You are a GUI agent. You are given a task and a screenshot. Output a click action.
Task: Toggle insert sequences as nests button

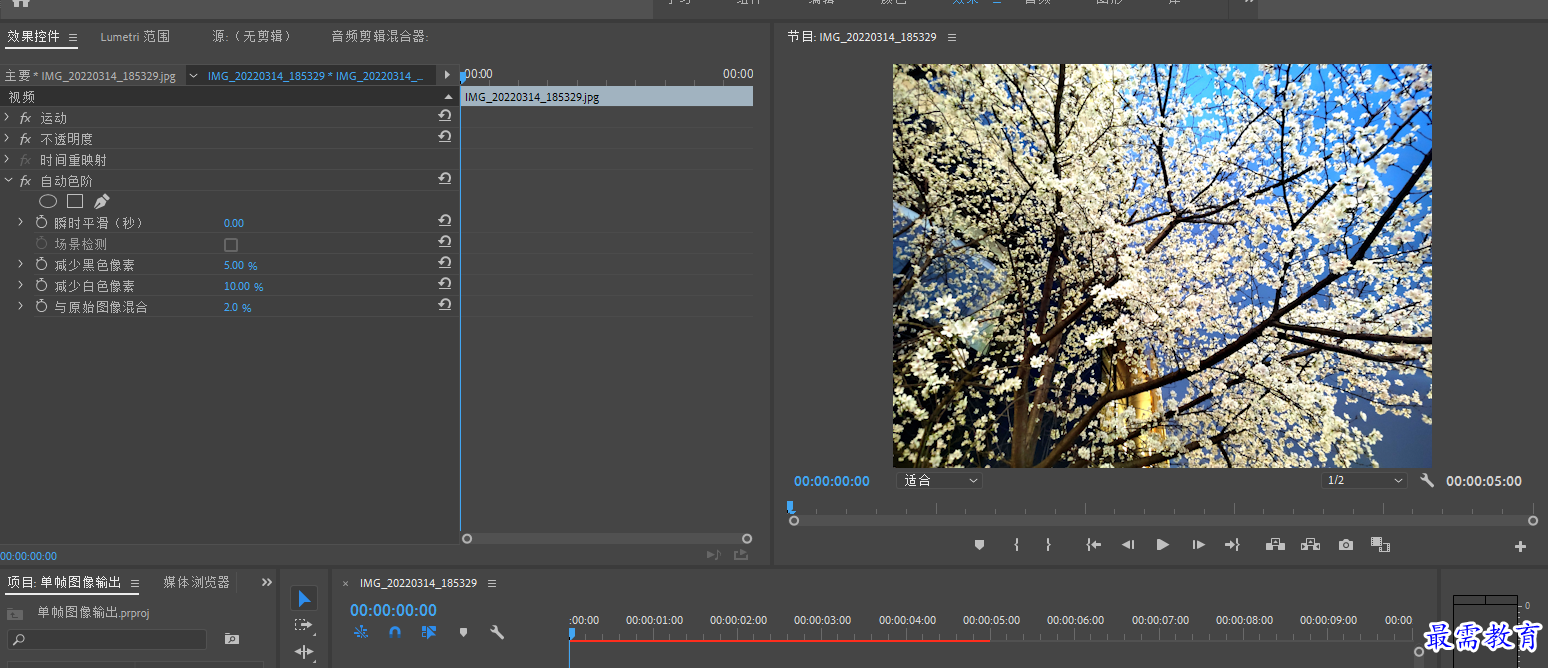pyautogui.click(x=361, y=632)
